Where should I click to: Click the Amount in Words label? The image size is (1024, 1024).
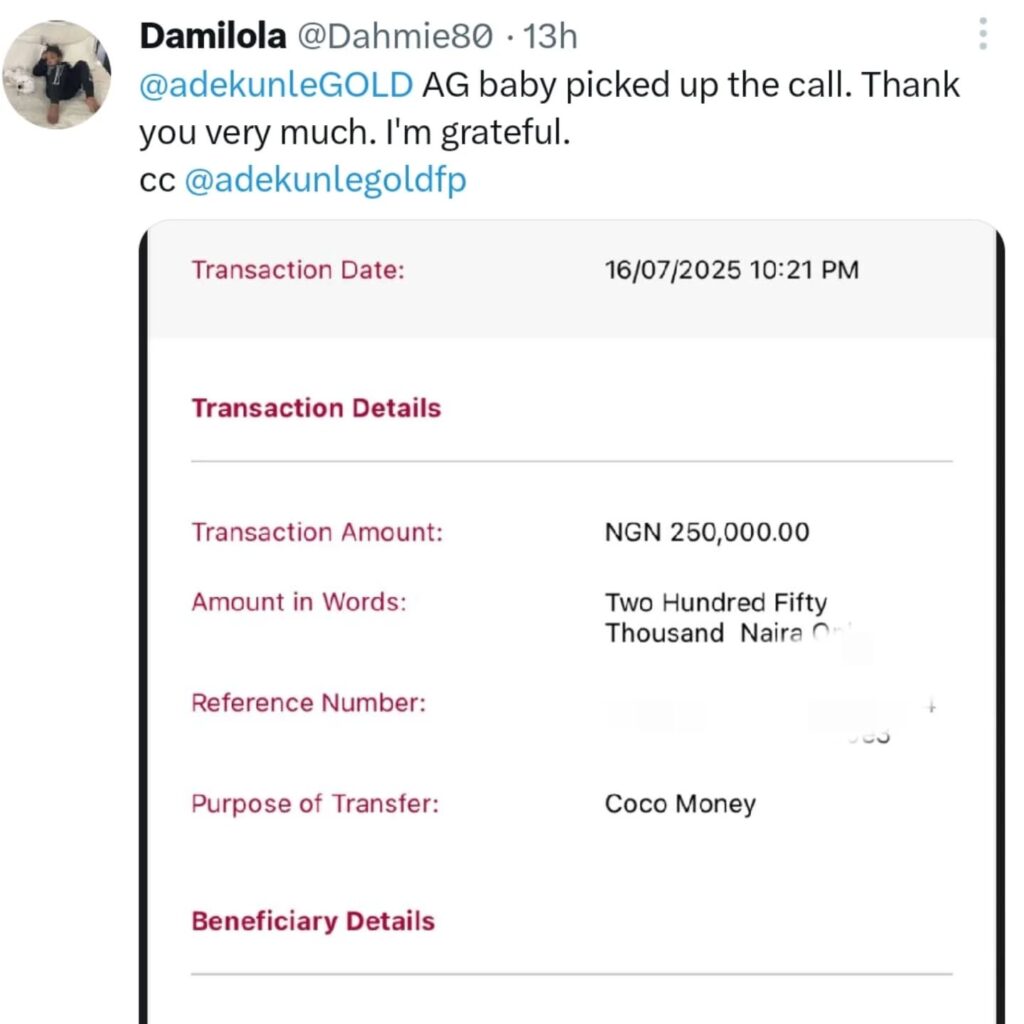pos(299,602)
